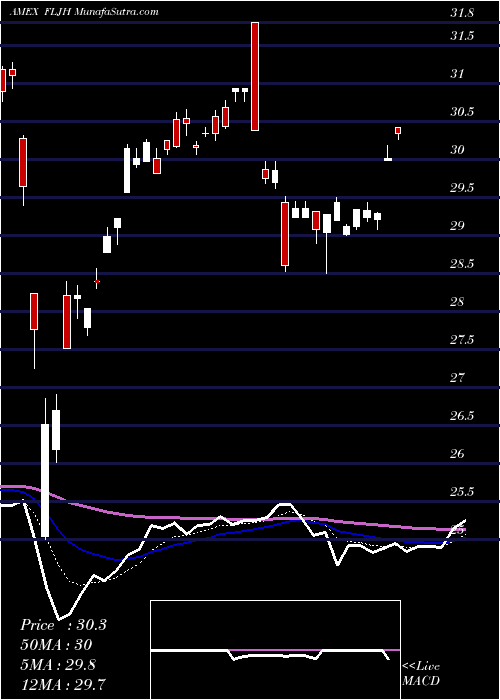Image resolution: width=500 pixels, height=700 pixels.
Task: Click the 29.5 price axis label
Action: 462,188
